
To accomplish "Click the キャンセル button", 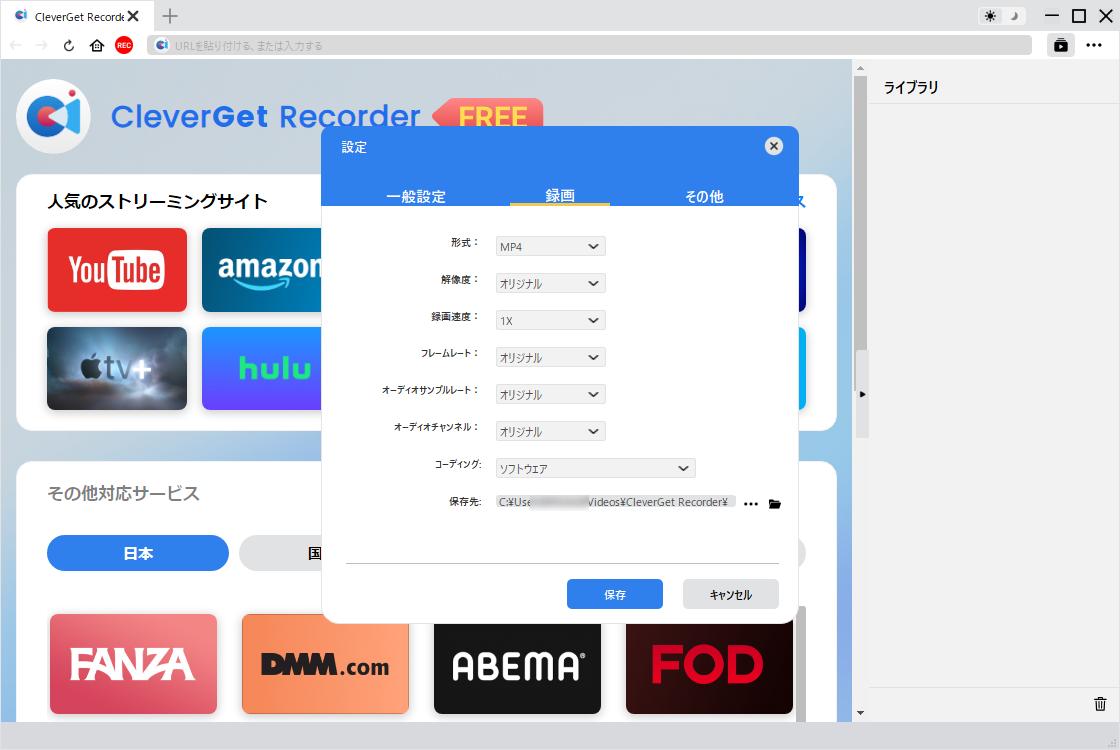I will coord(731,594).
